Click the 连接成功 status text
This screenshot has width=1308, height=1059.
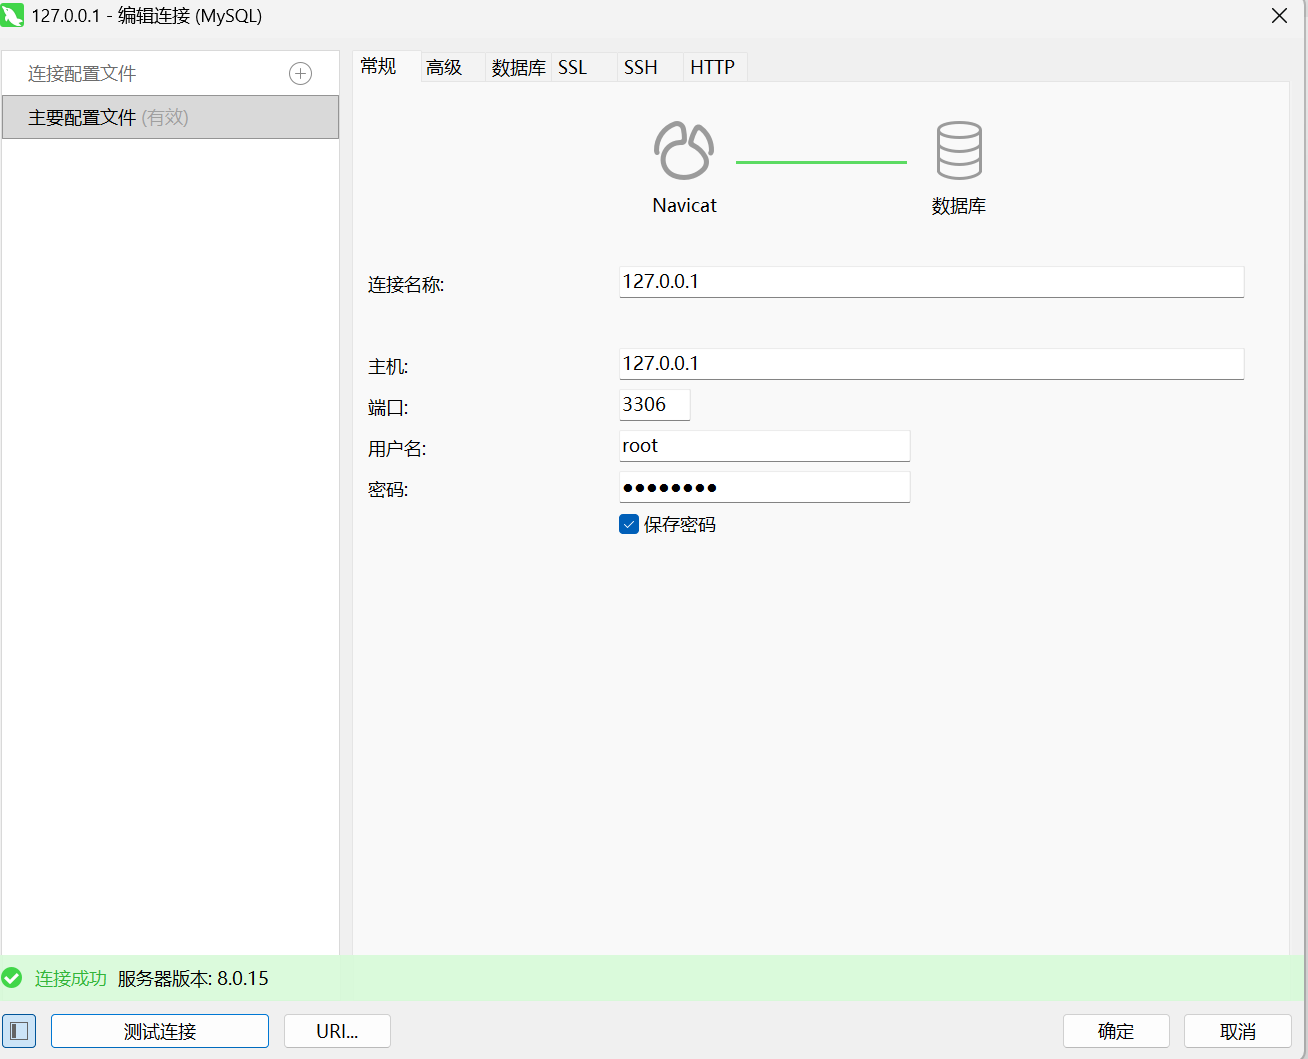pos(71,978)
